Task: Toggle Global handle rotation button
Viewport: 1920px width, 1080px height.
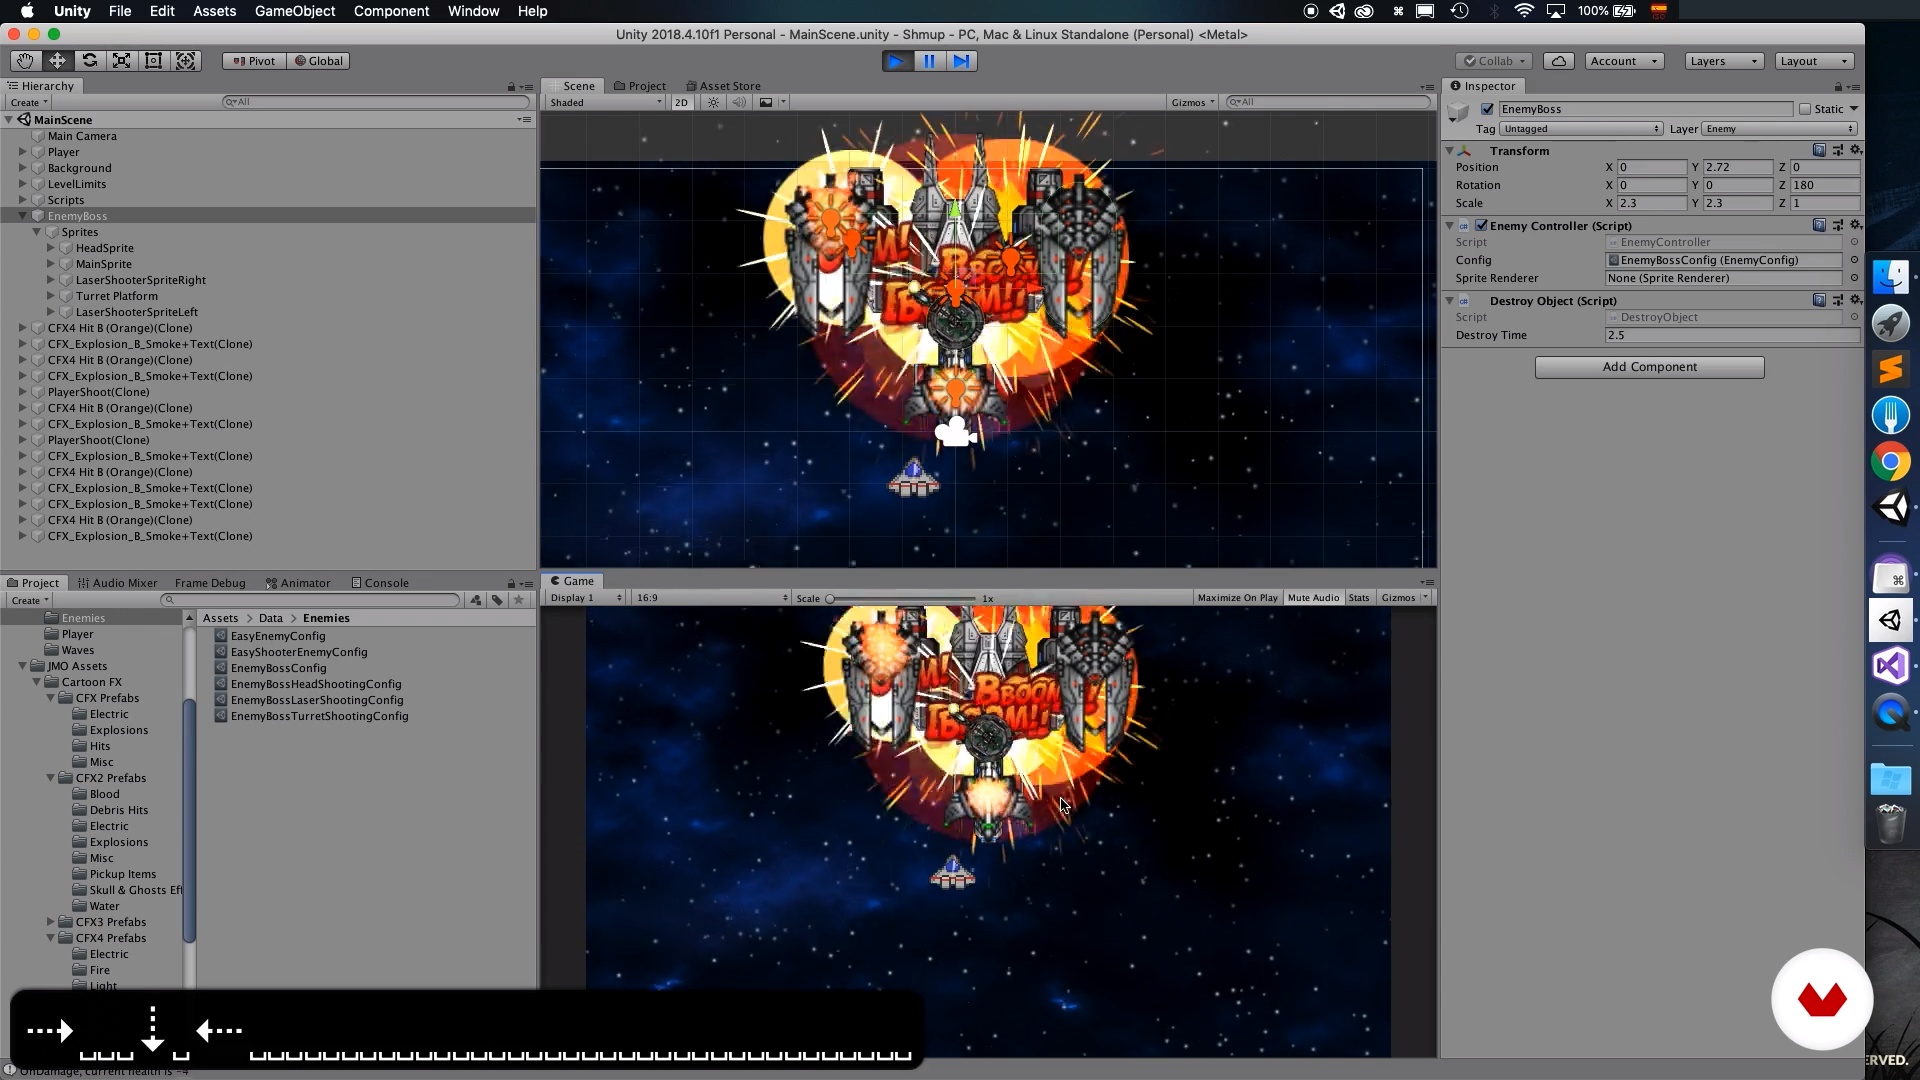Action: tap(318, 61)
